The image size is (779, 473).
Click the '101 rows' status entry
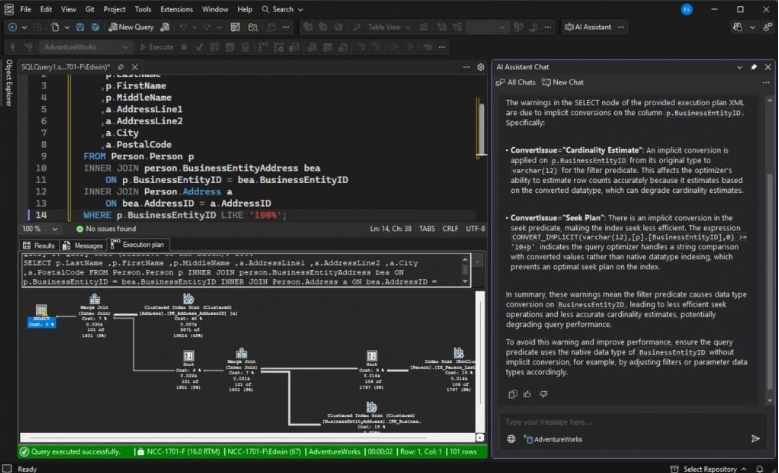coord(463,452)
